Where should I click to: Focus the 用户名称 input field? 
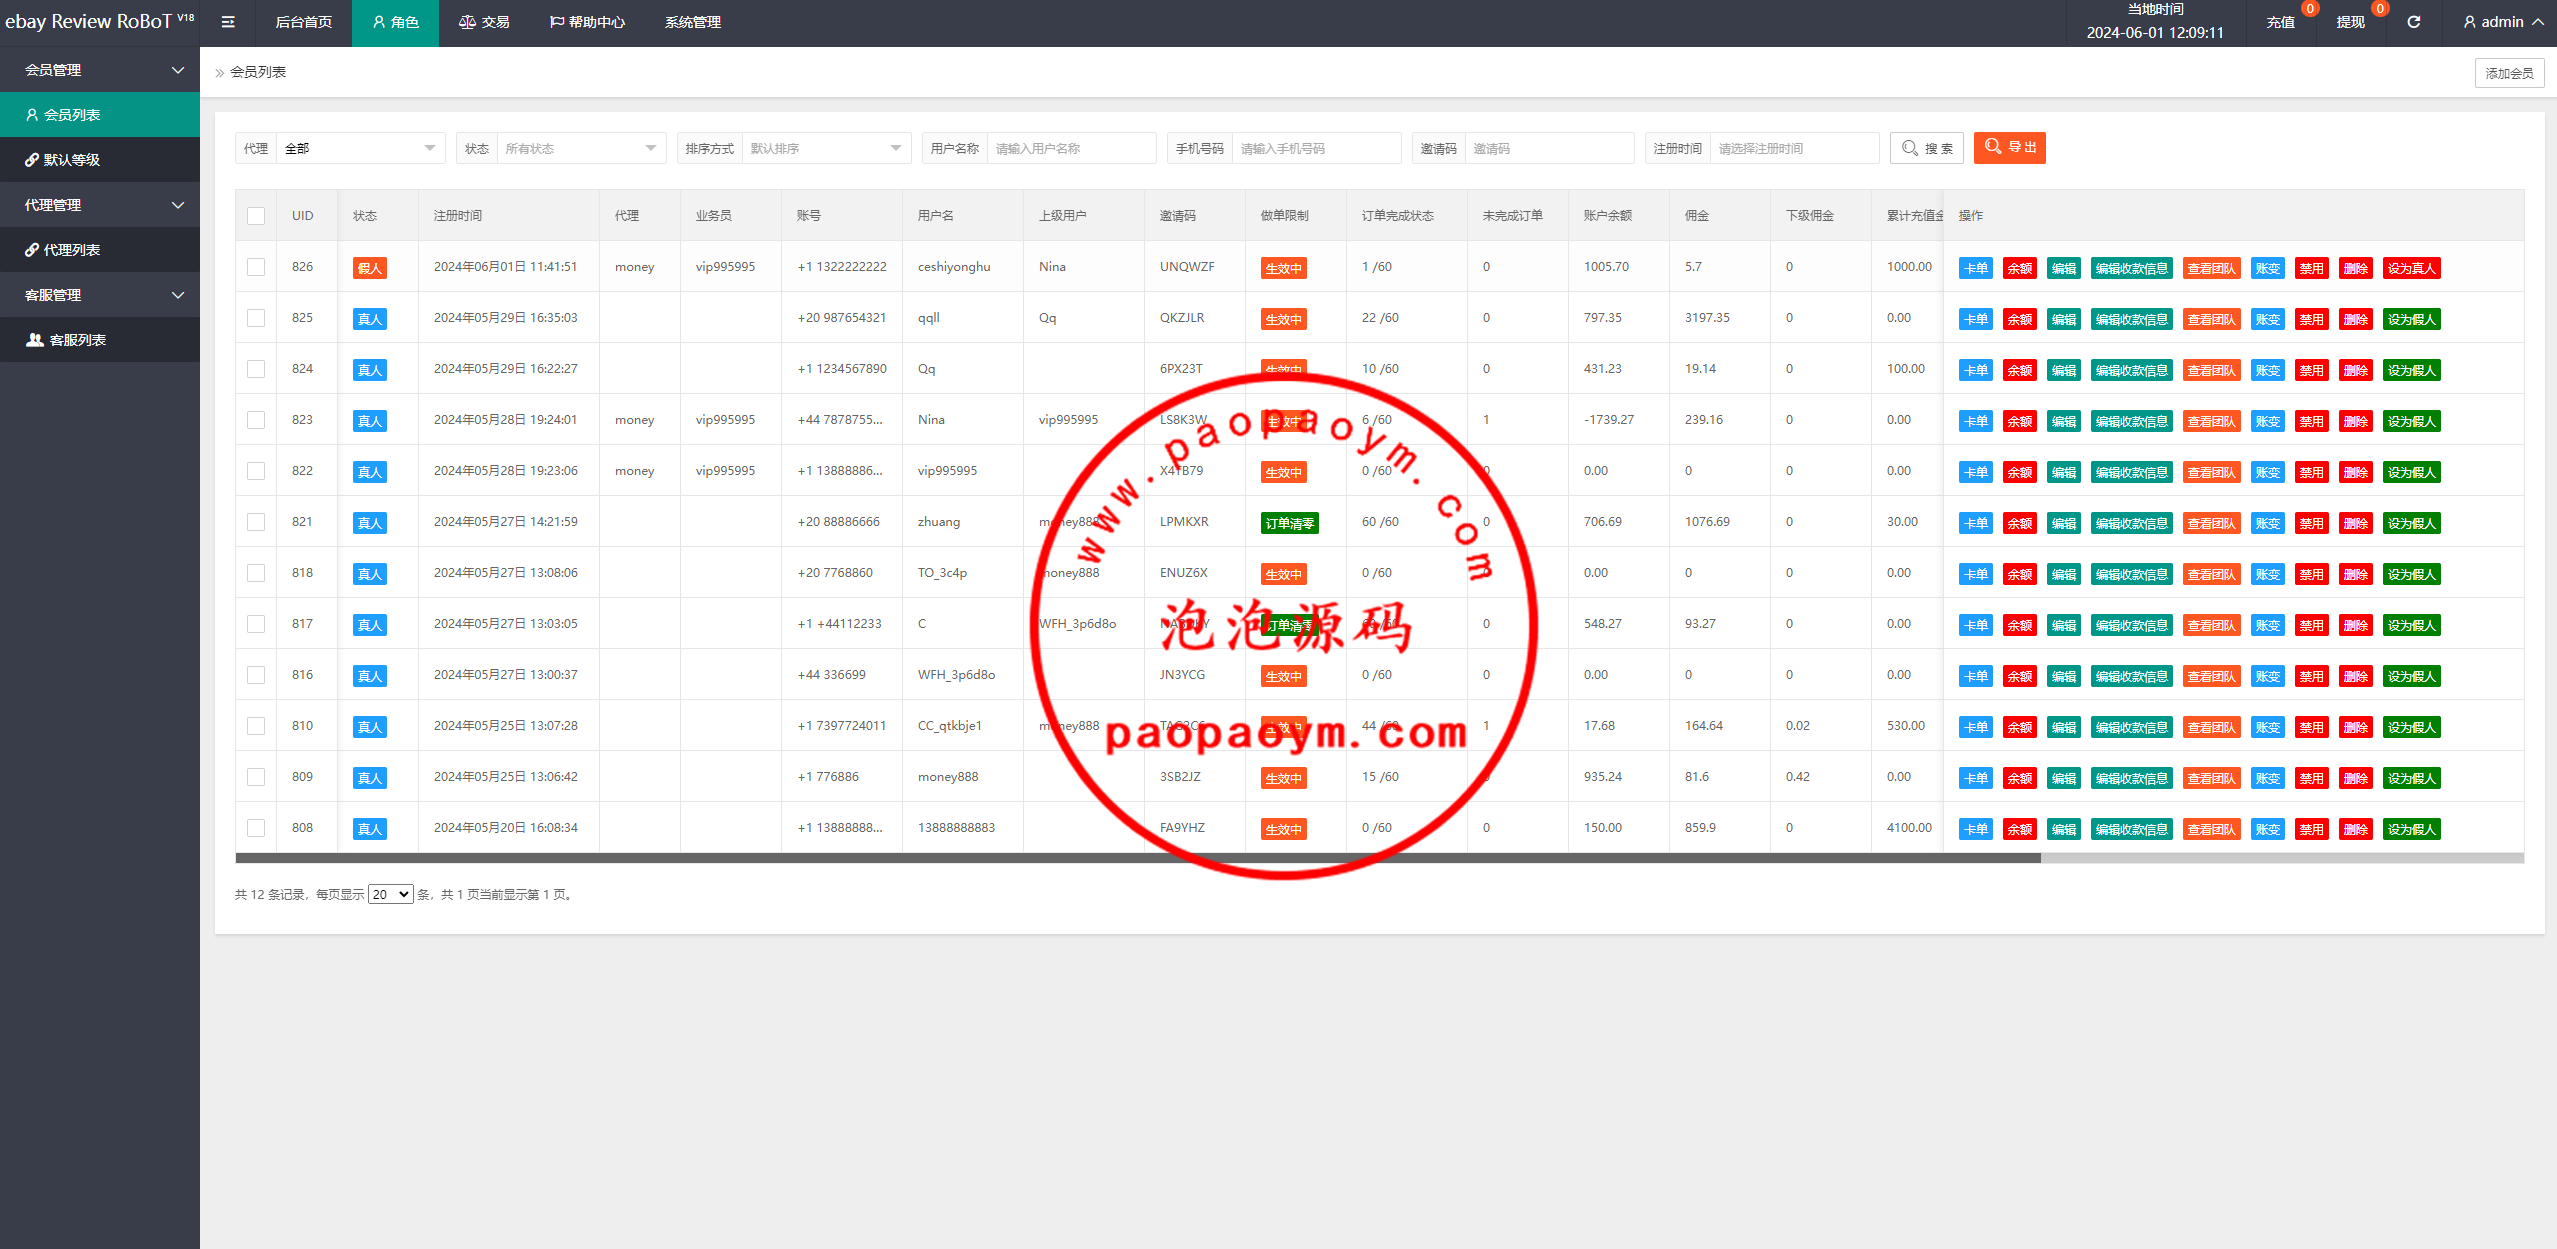click(x=1072, y=148)
